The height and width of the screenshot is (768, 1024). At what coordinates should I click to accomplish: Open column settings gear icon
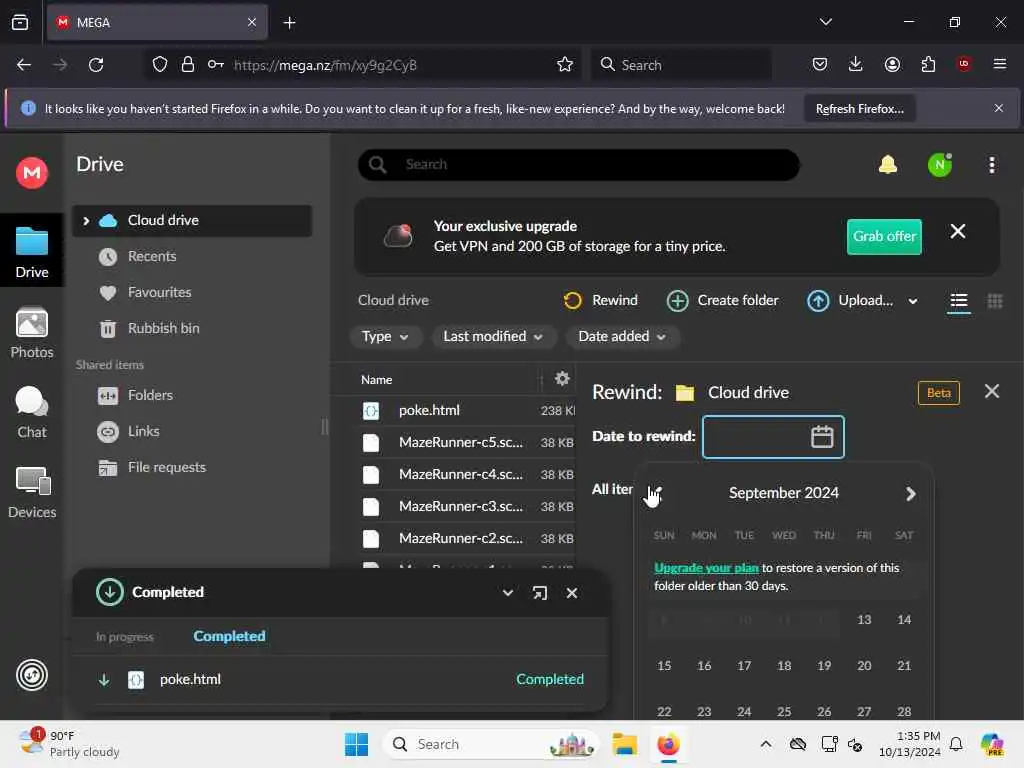click(x=562, y=378)
